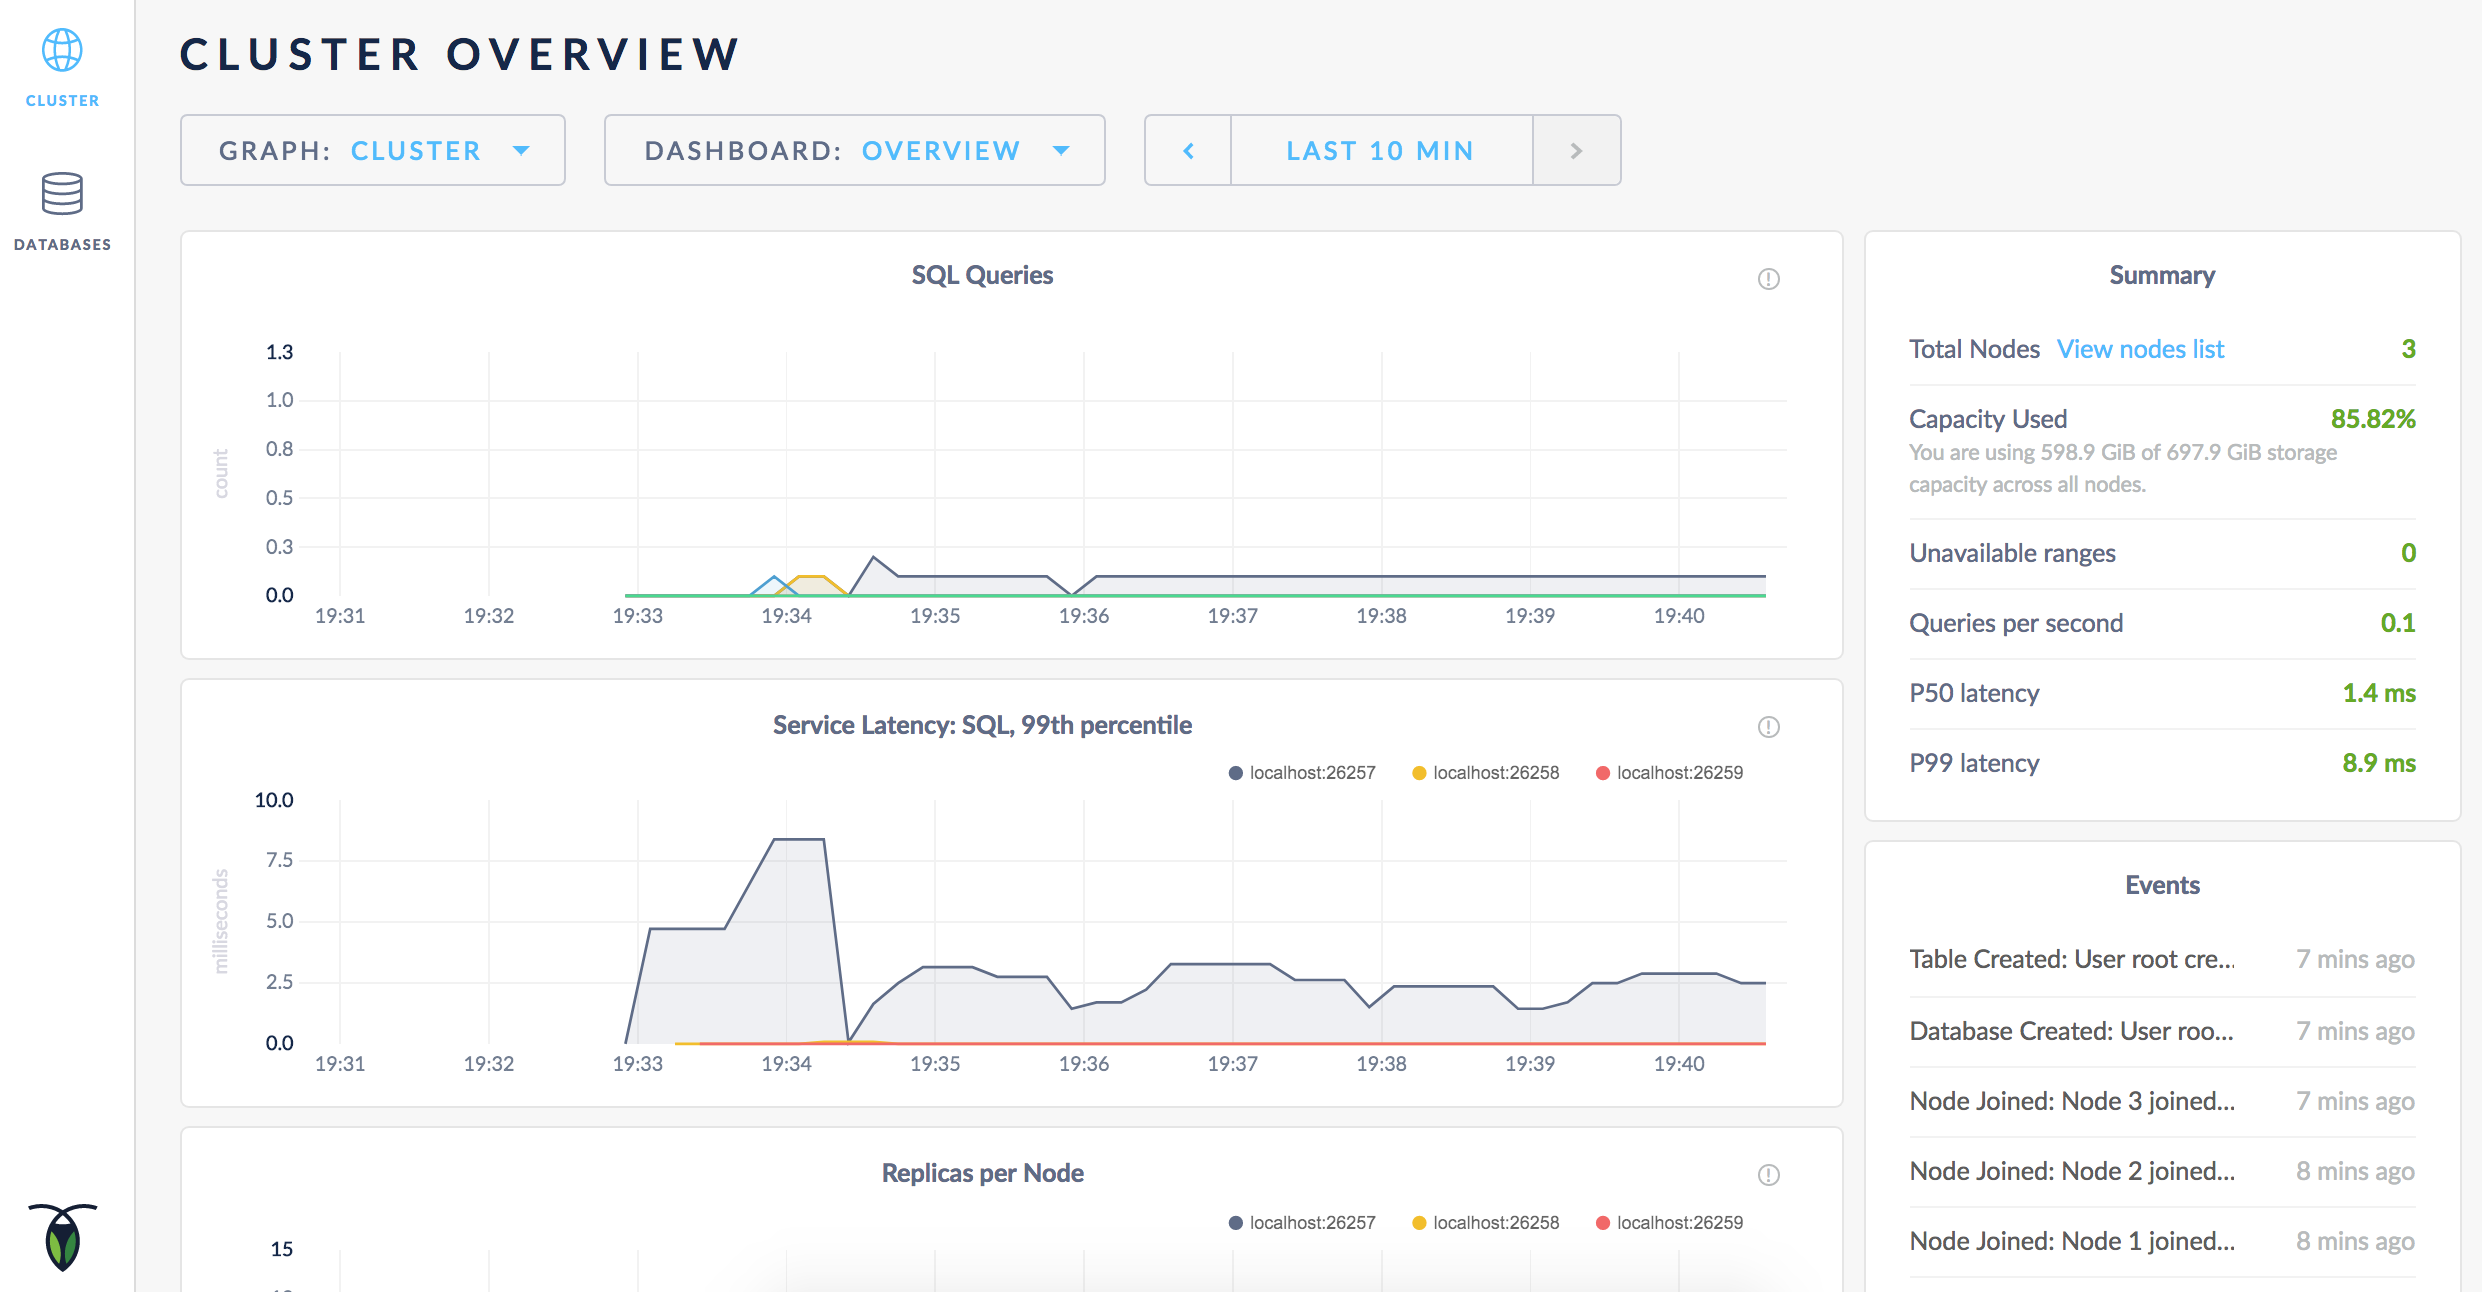This screenshot has height=1292, width=2482.
Task: Open Databases via the database cylinder icon
Action: (62, 196)
